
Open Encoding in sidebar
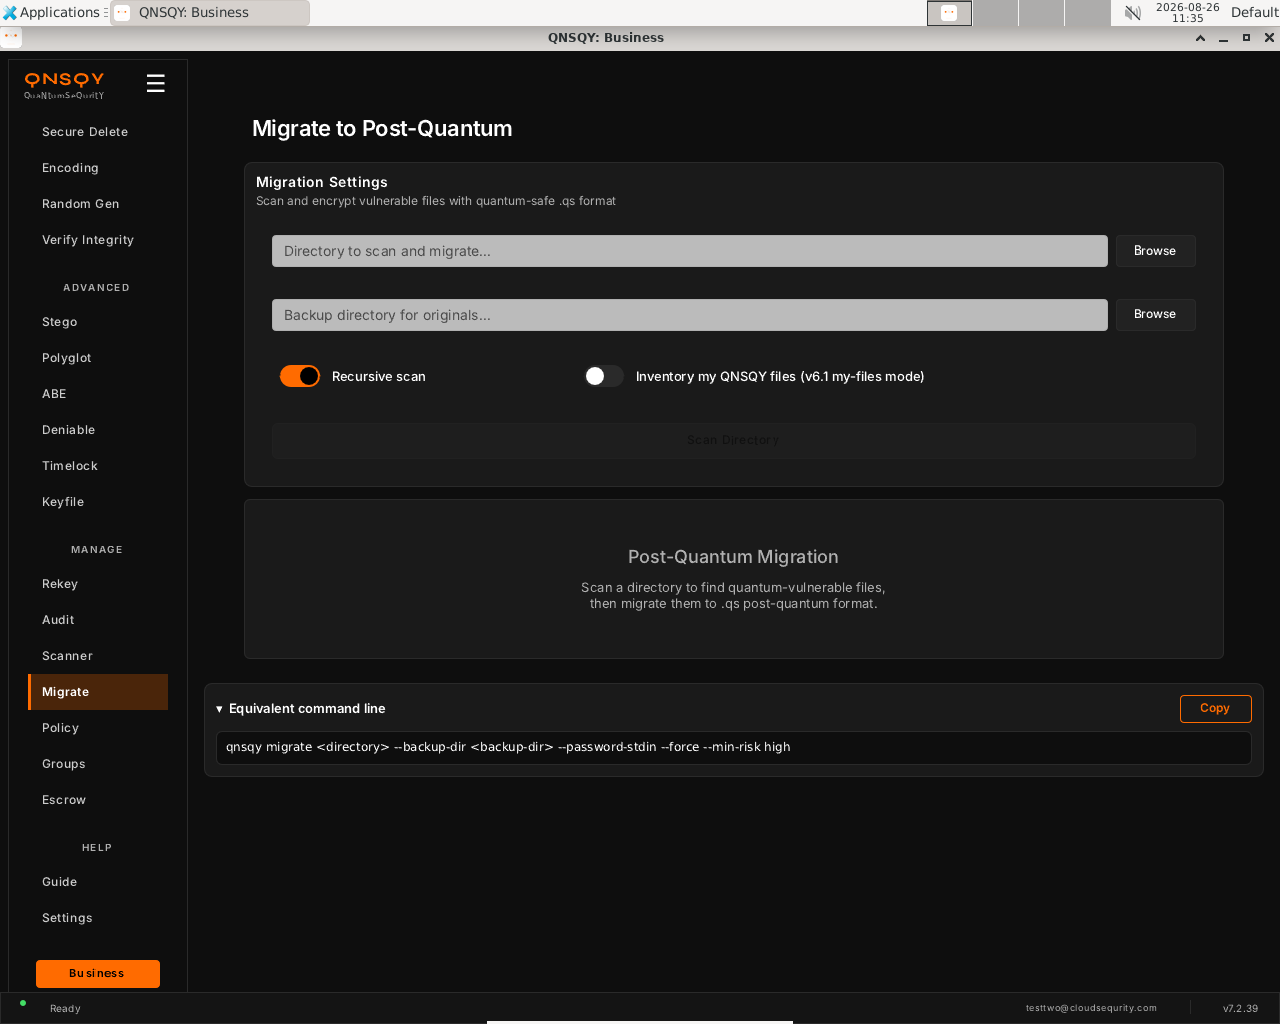[x=98, y=168]
